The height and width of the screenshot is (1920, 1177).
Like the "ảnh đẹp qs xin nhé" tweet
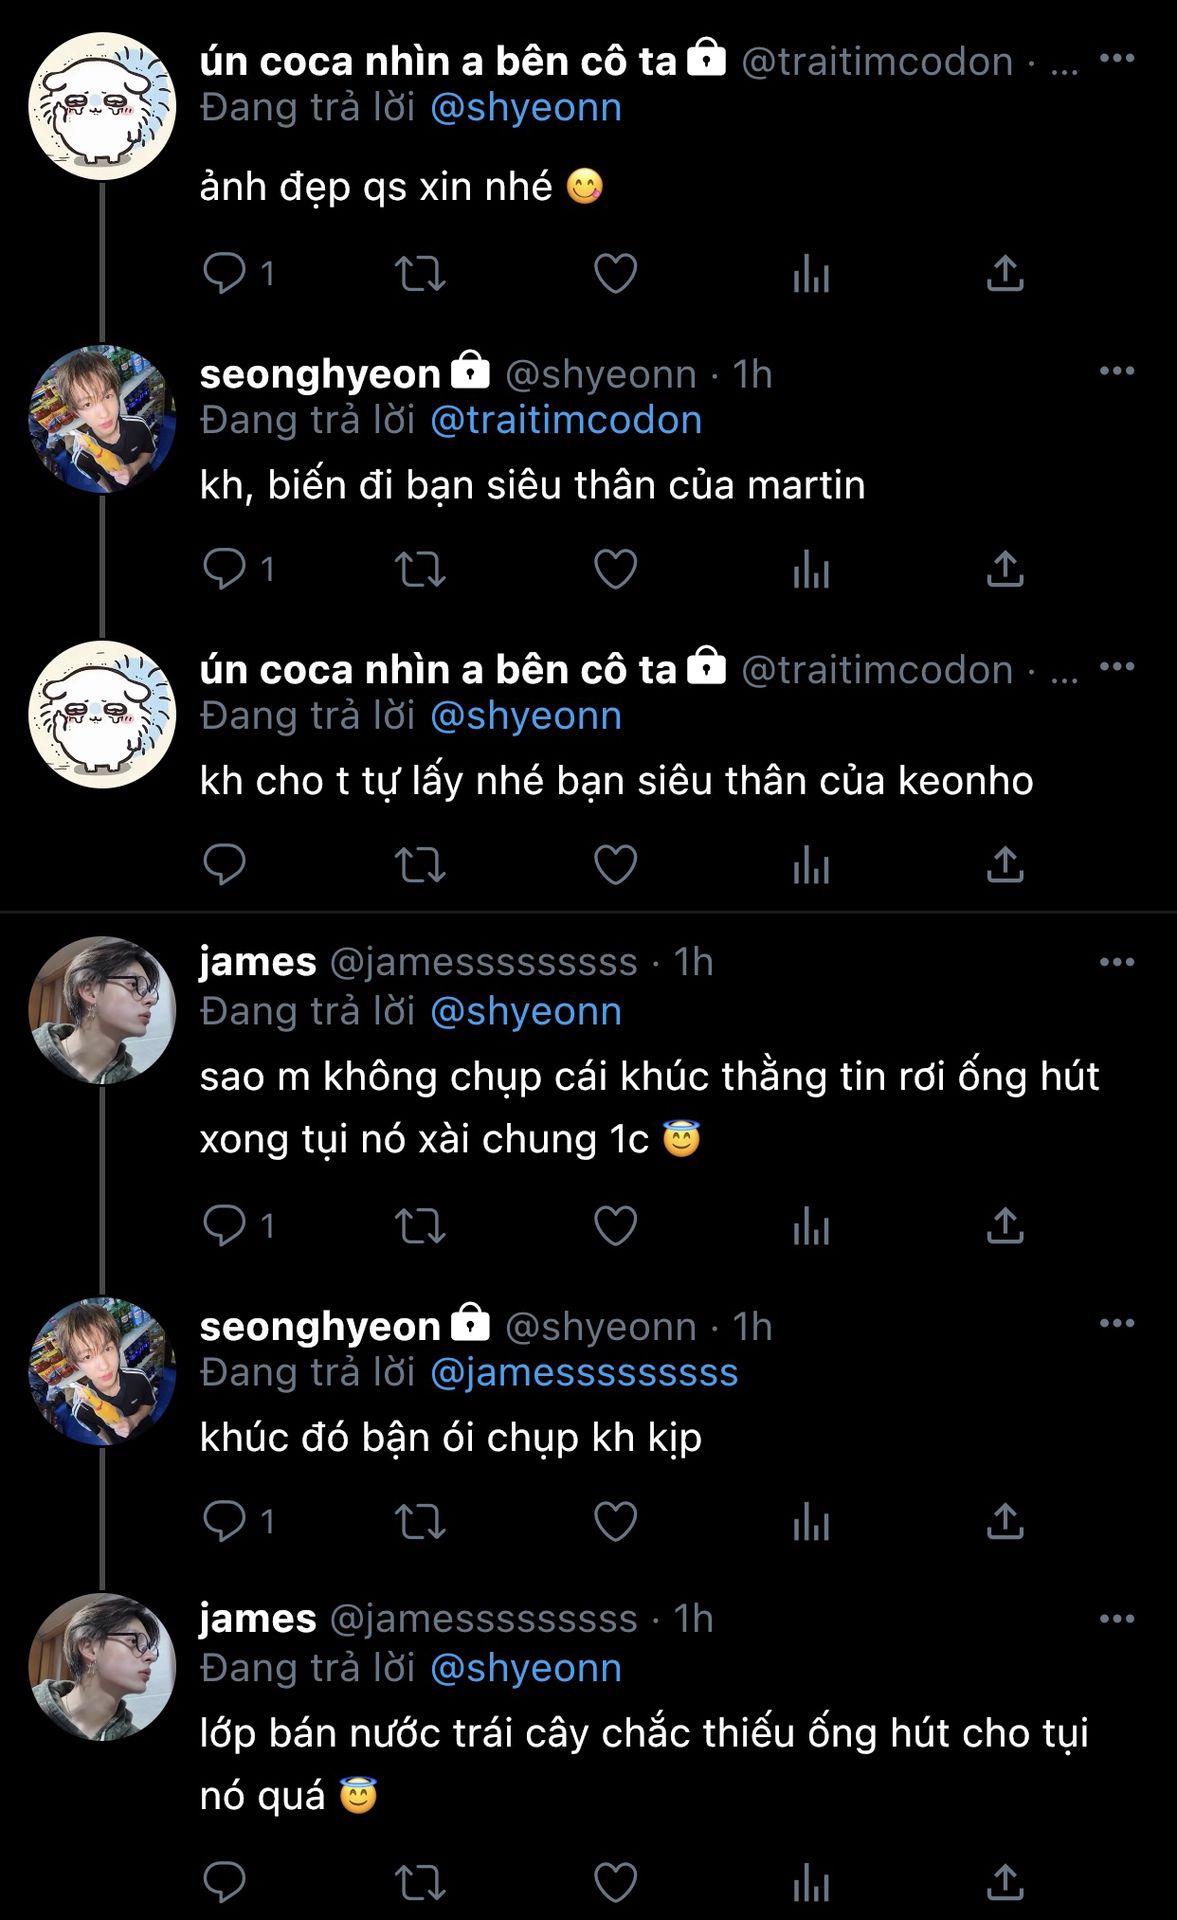click(615, 273)
